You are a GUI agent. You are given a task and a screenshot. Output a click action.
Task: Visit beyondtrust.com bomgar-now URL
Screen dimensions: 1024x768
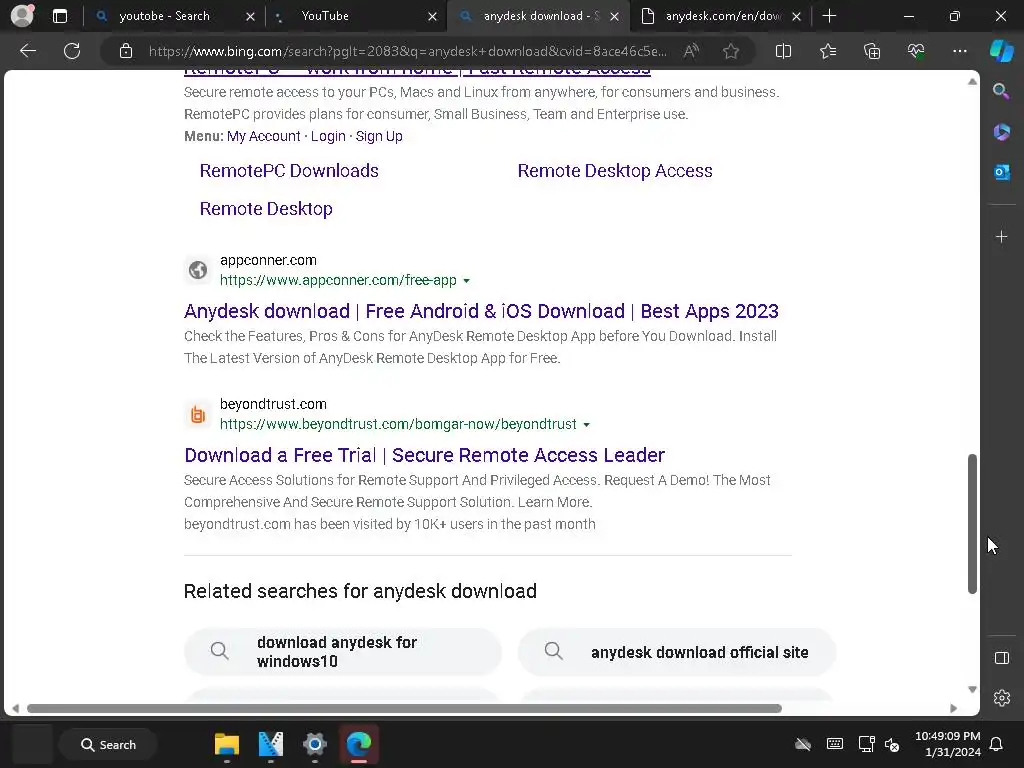coord(398,424)
